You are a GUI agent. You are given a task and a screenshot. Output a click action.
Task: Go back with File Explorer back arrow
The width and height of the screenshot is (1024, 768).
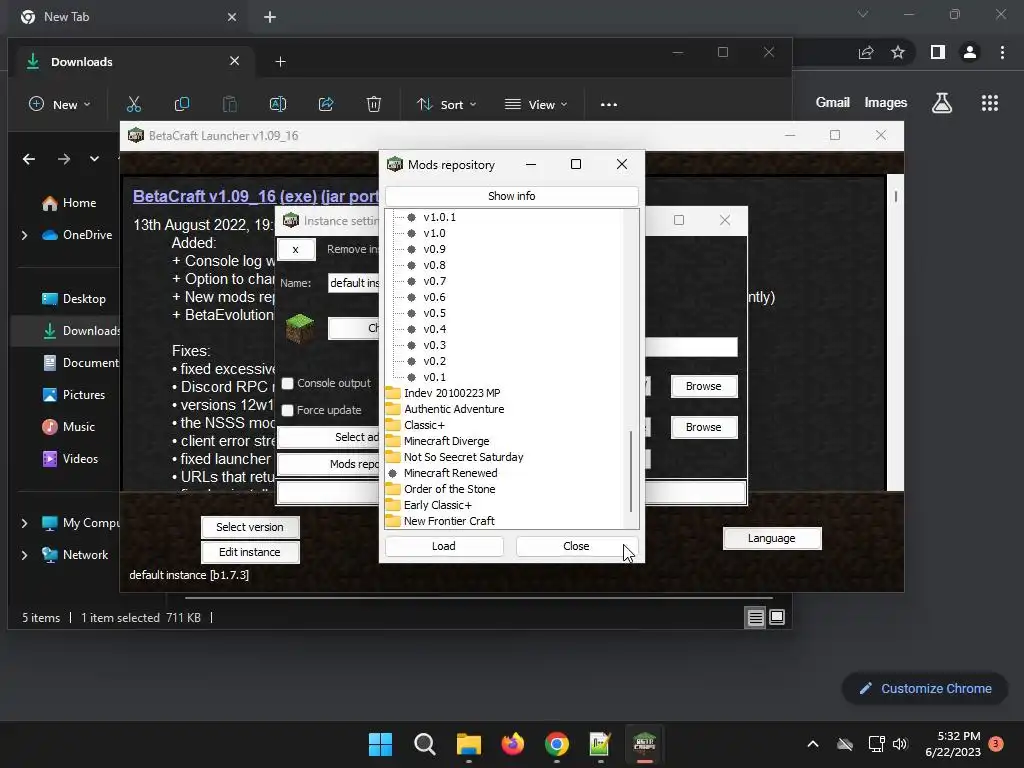29,159
